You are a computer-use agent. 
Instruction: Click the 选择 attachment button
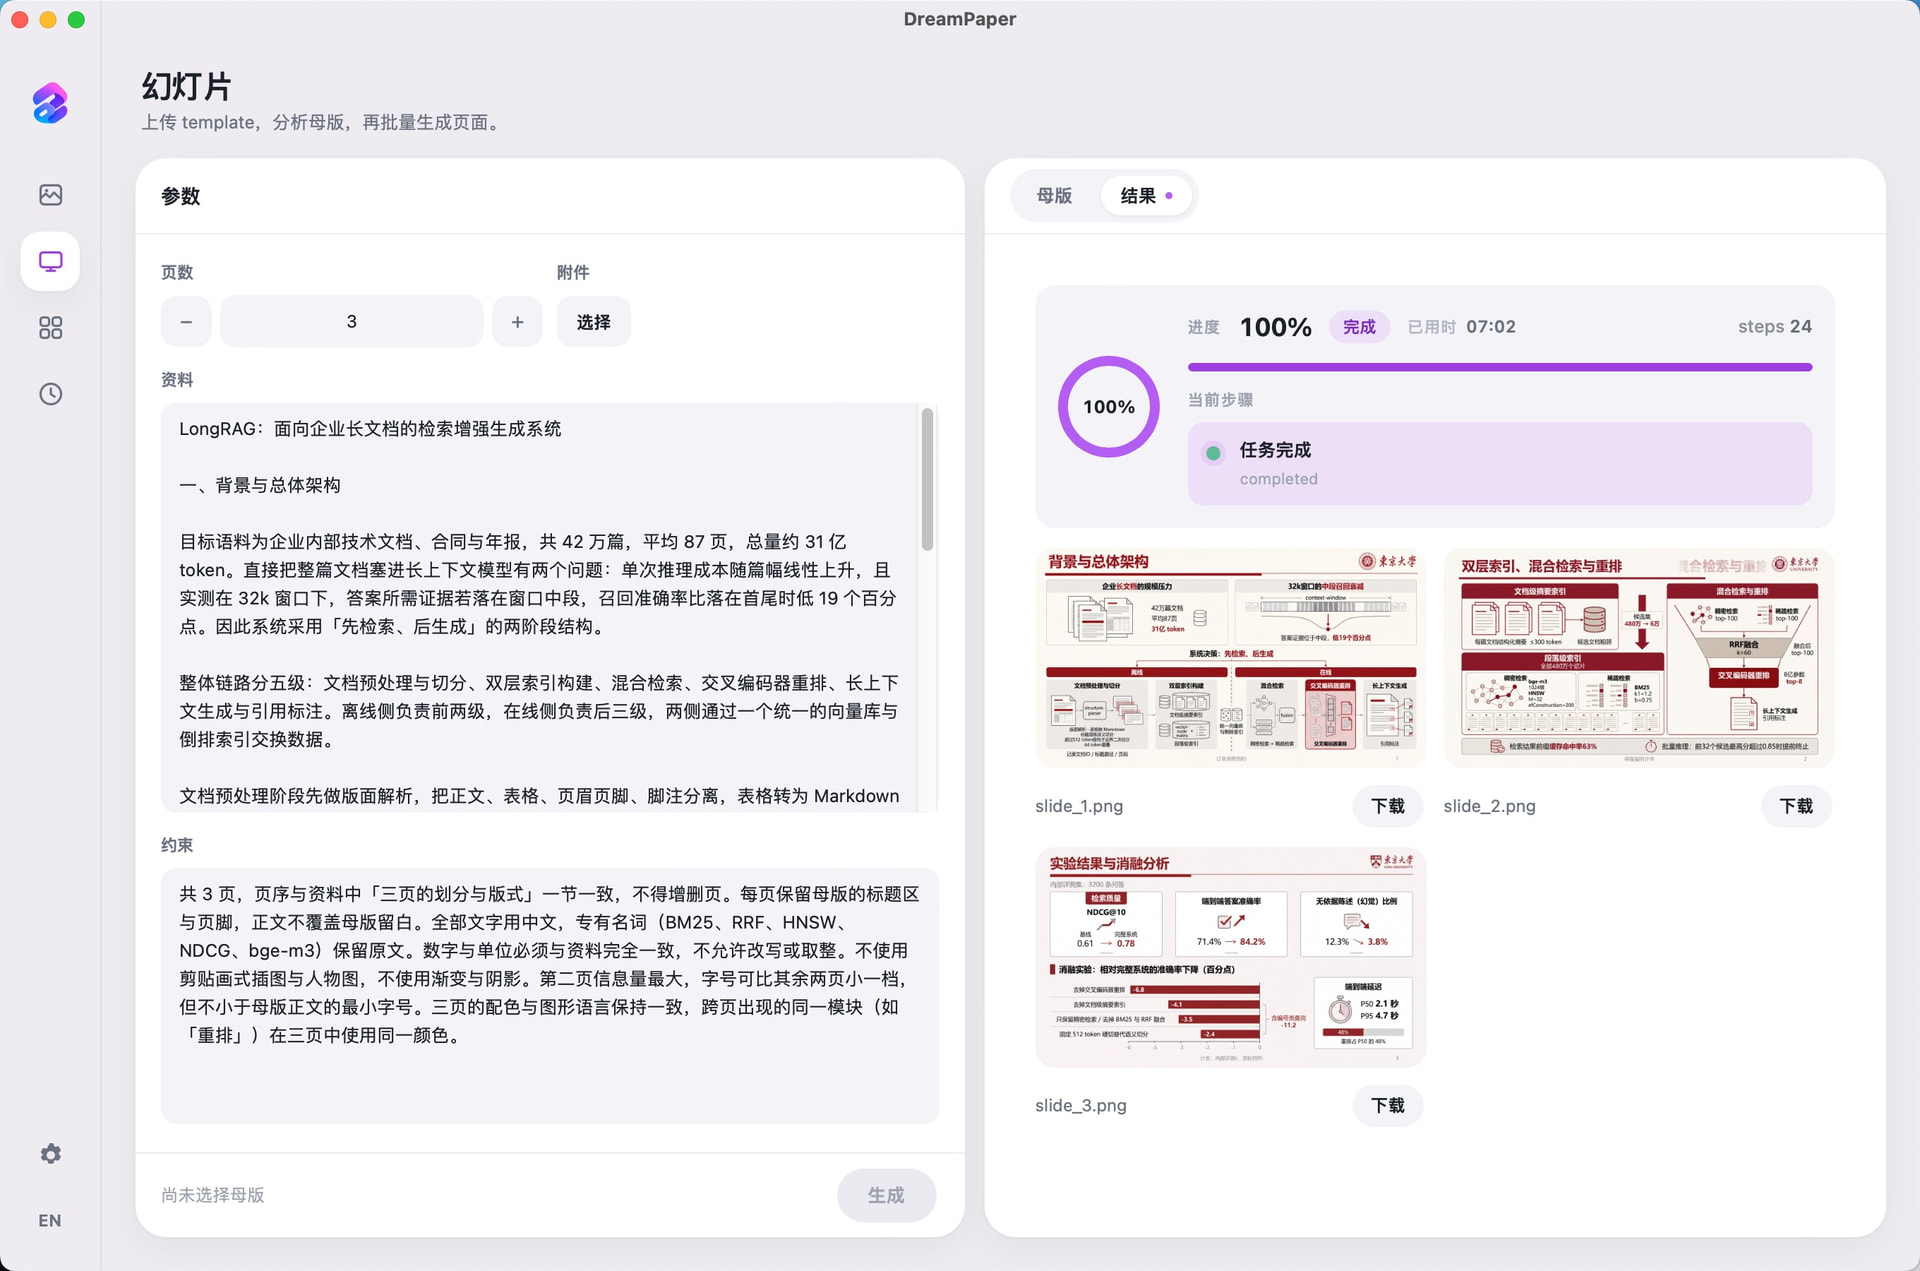[593, 322]
